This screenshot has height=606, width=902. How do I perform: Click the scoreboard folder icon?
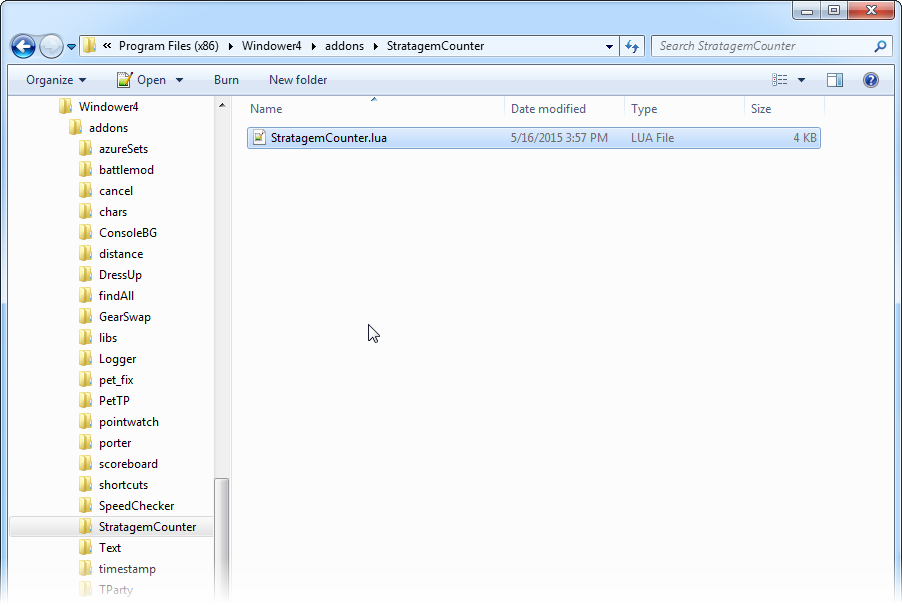[85, 463]
